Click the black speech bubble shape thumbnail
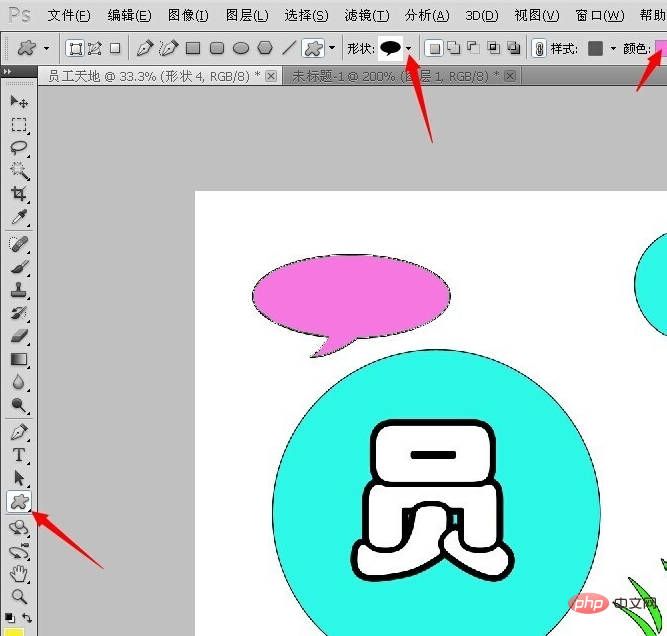The image size is (667, 636). pyautogui.click(x=391, y=48)
